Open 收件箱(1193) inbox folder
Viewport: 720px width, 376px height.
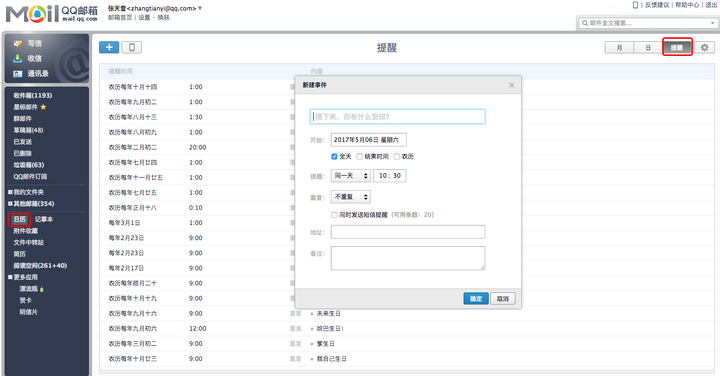[33, 95]
